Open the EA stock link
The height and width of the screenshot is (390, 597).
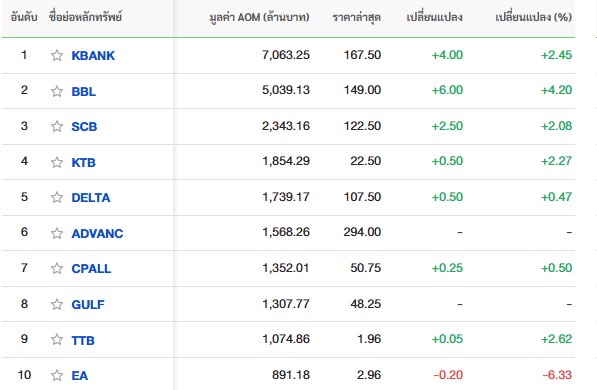coord(80,376)
